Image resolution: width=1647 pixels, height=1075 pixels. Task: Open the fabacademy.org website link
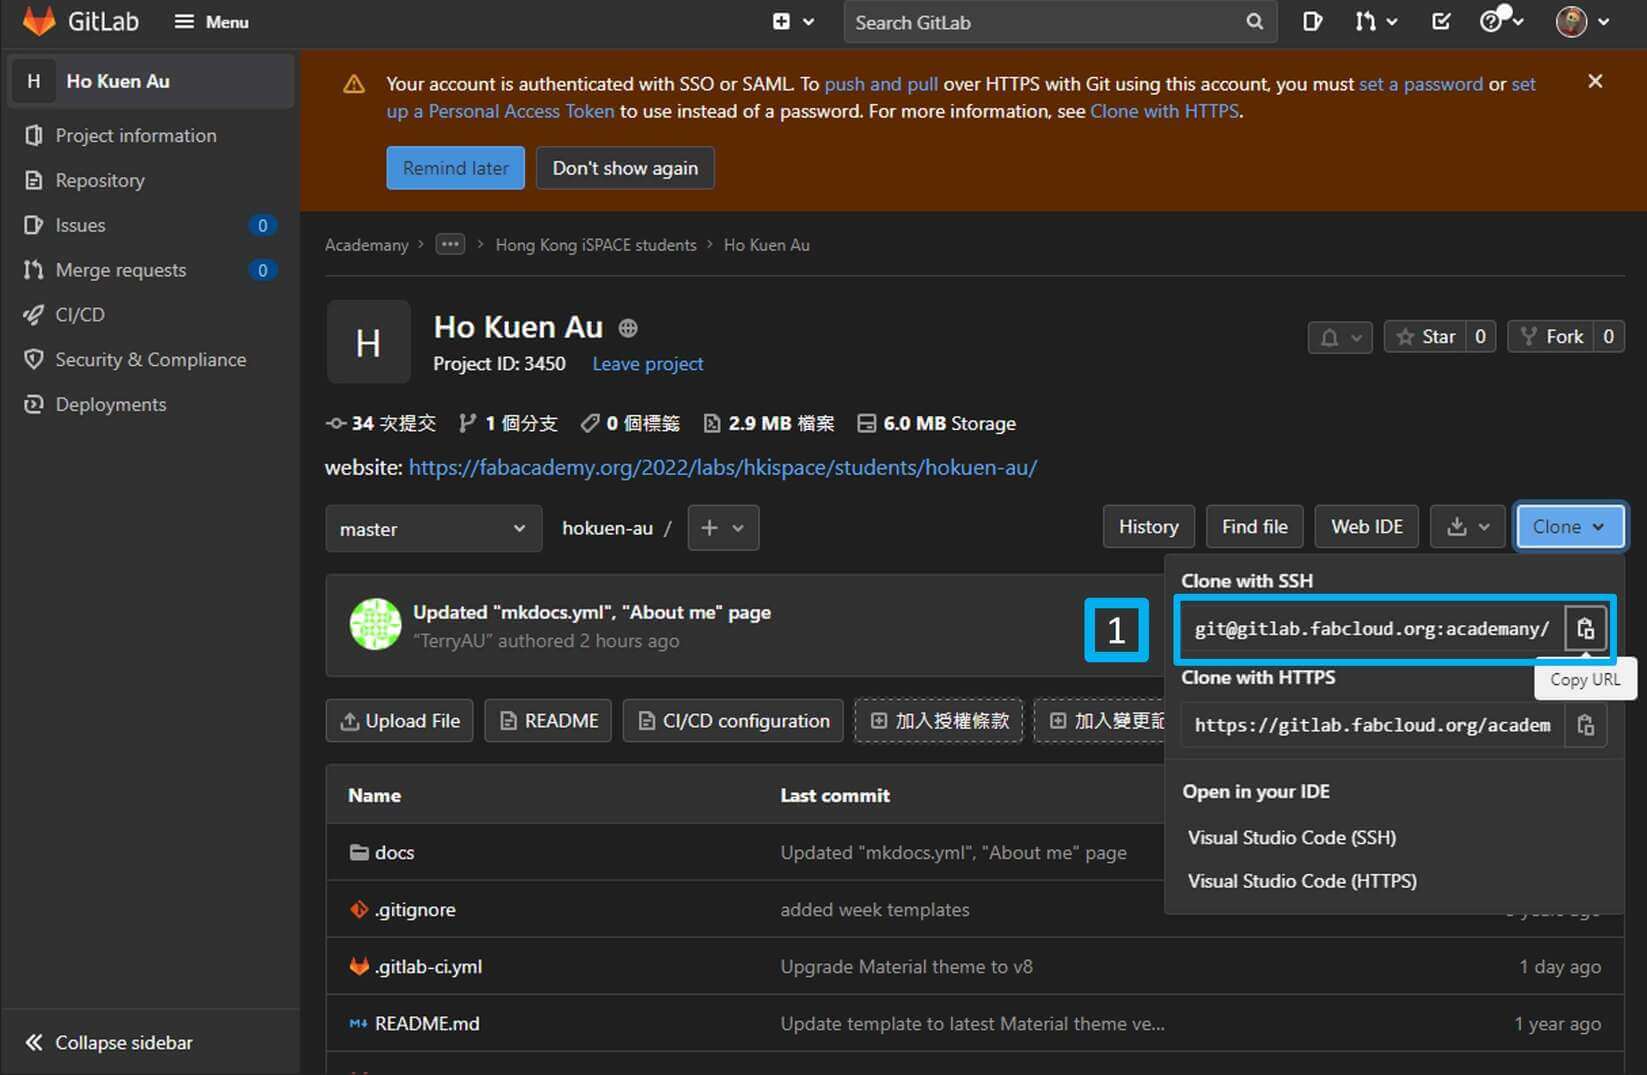(722, 467)
